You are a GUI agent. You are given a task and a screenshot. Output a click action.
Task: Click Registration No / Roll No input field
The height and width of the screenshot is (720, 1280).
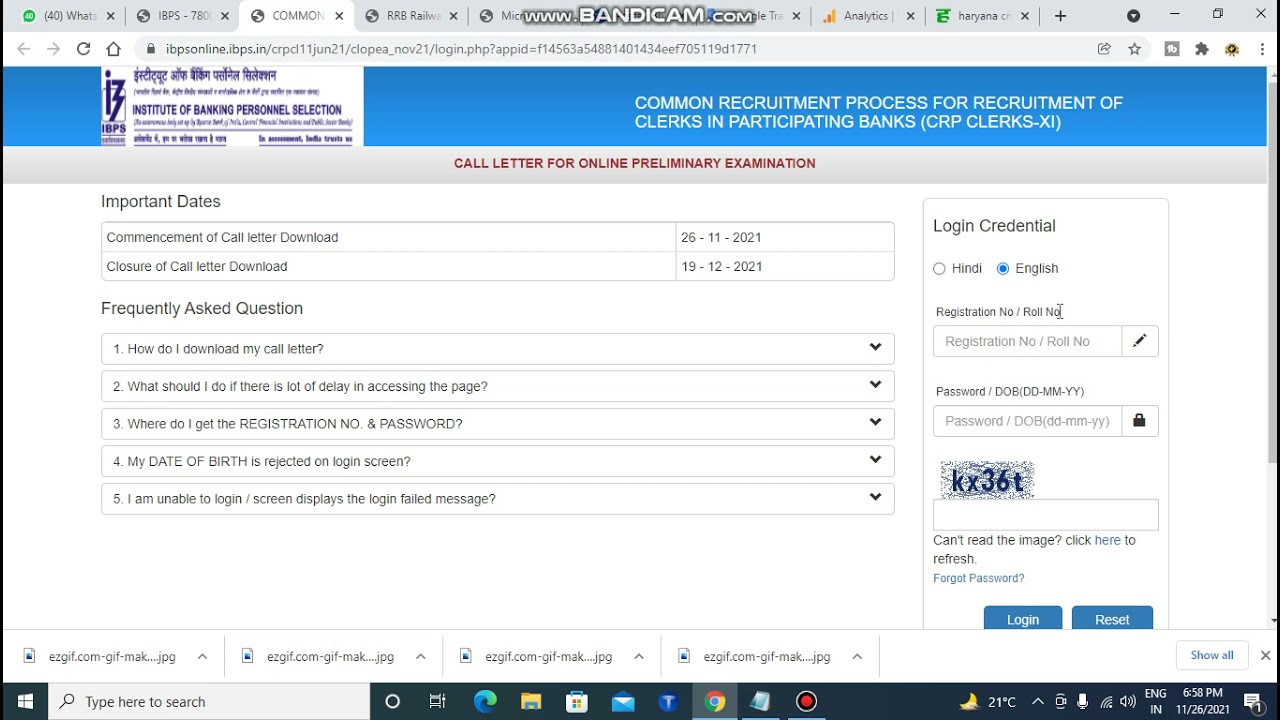coord(1027,341)
